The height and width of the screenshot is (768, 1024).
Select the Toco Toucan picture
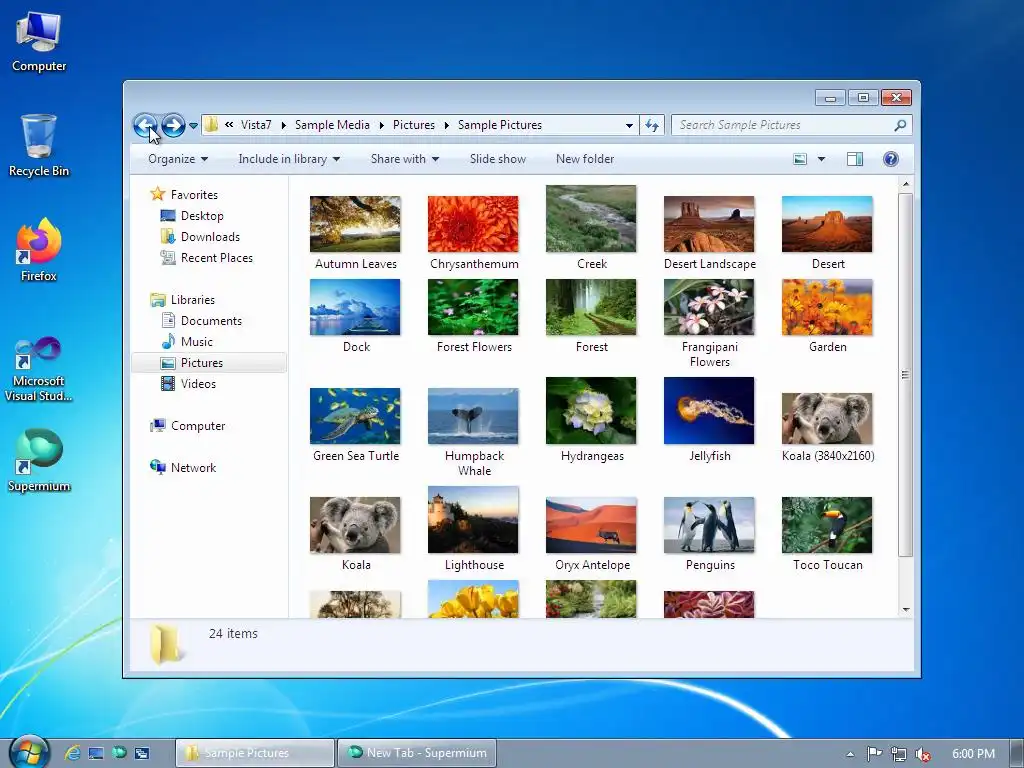pyautogui.click(x=827, y=534)
